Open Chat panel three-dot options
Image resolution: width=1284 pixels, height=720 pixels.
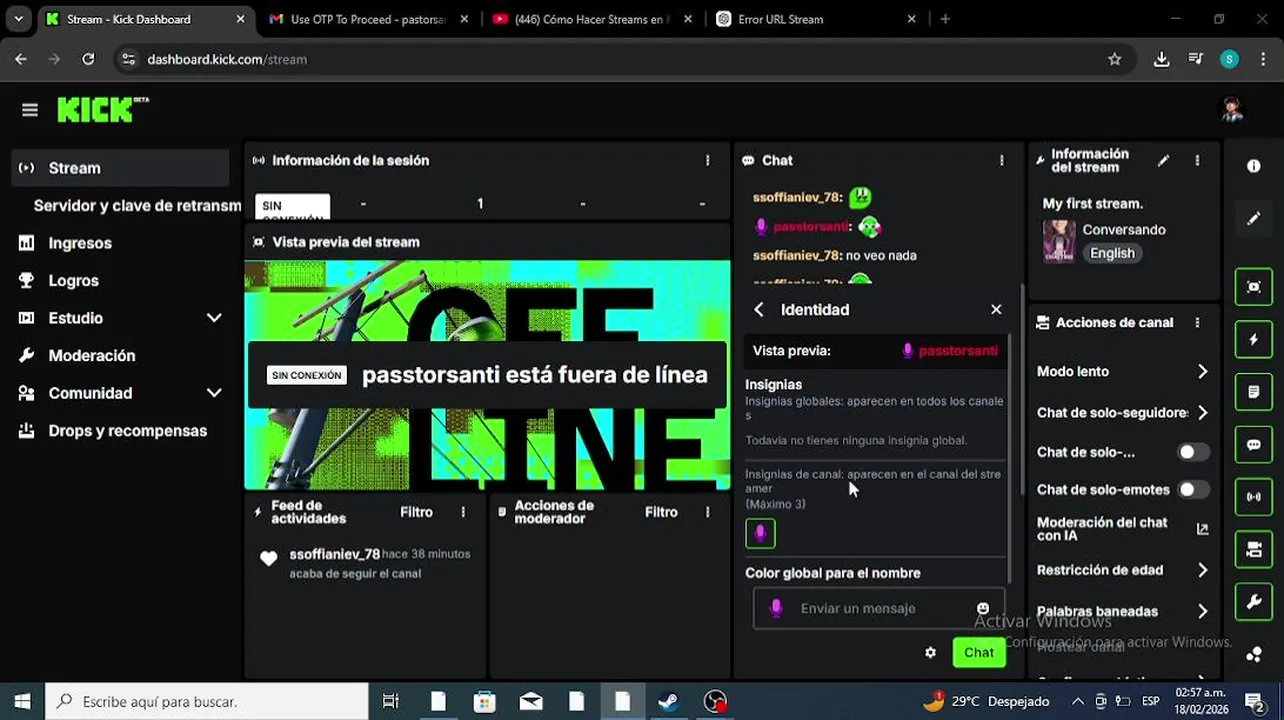click(1001, 160)
